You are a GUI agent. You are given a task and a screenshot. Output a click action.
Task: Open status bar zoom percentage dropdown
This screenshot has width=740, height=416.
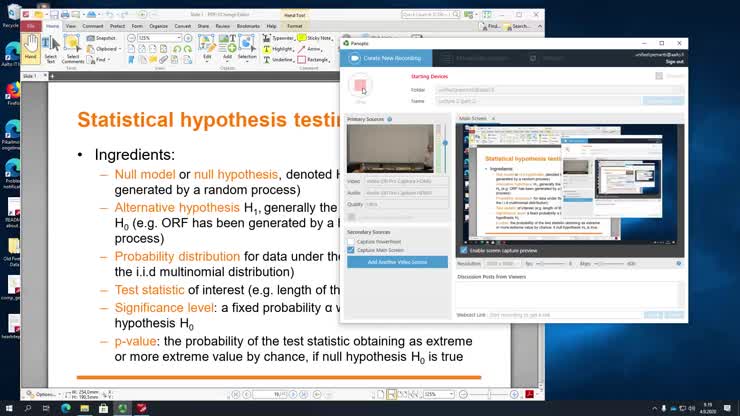[x=451, y=394]
